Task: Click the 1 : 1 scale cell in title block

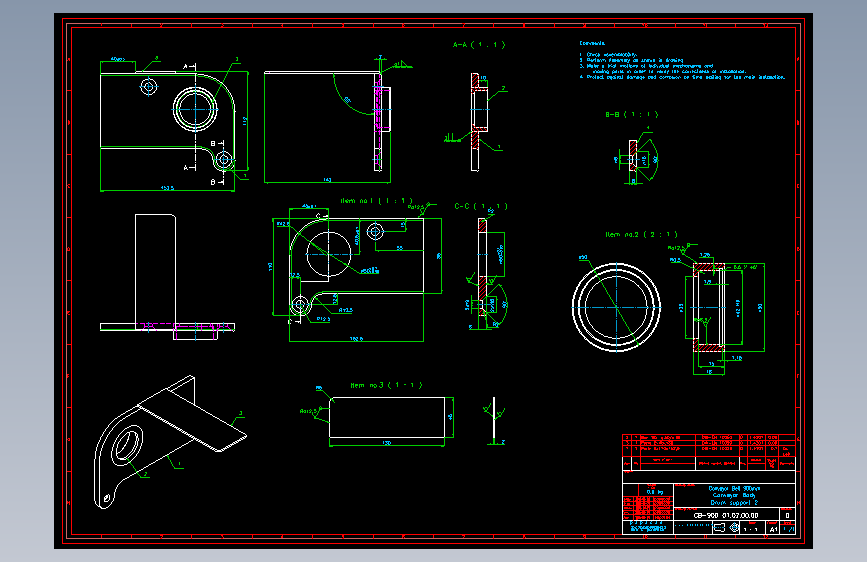Action: pos(751,529)
